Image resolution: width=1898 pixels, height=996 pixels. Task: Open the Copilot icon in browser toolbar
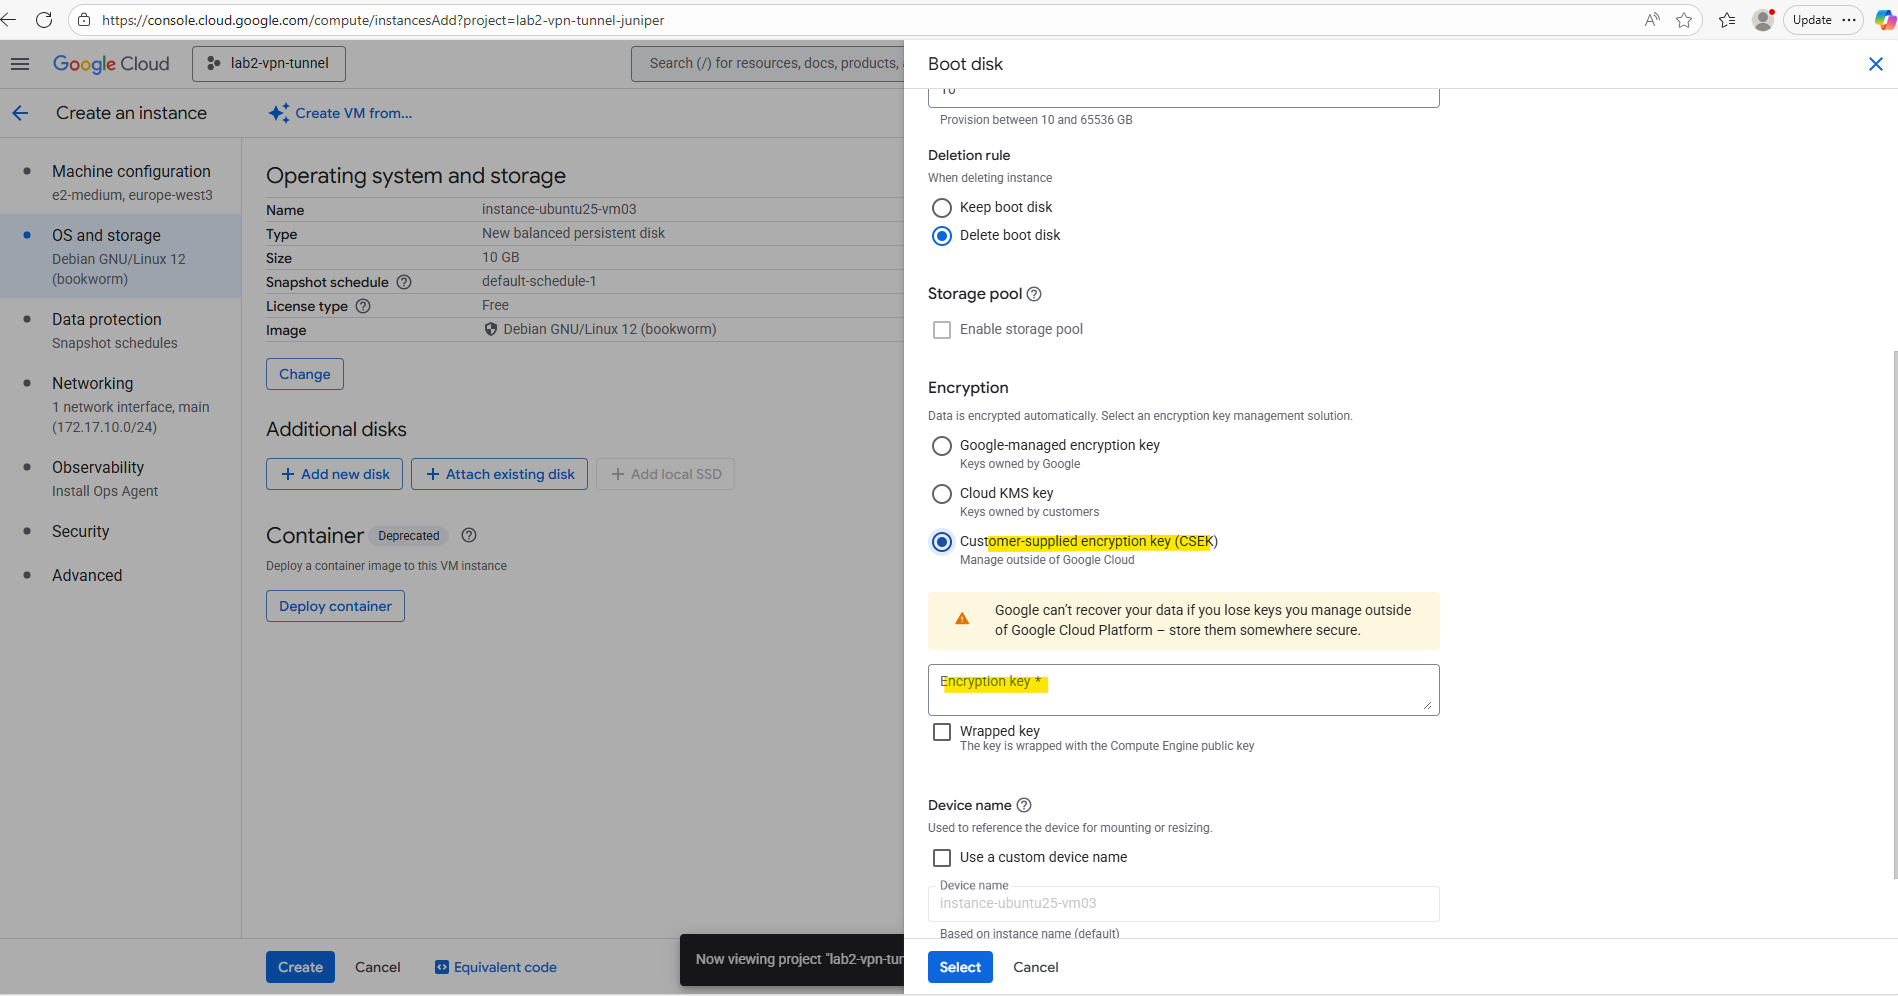click(x=1884, y=20)
